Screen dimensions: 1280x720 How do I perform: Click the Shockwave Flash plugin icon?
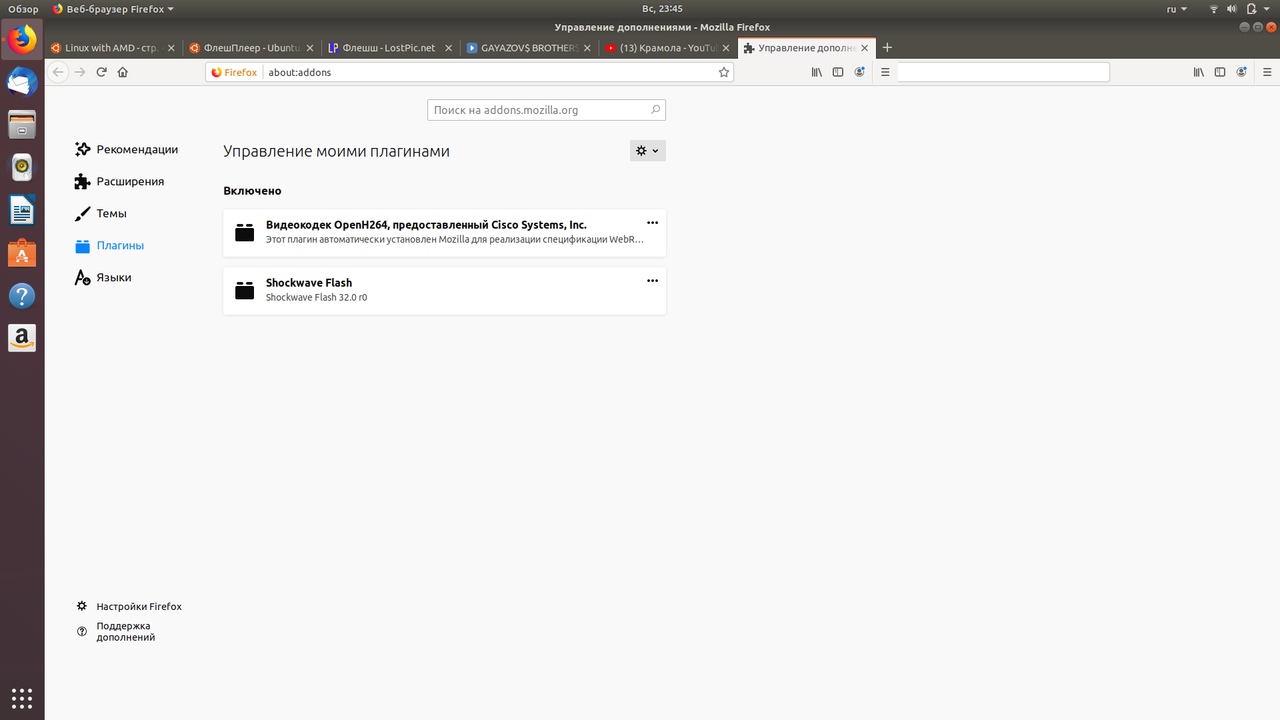coord(245,290)
